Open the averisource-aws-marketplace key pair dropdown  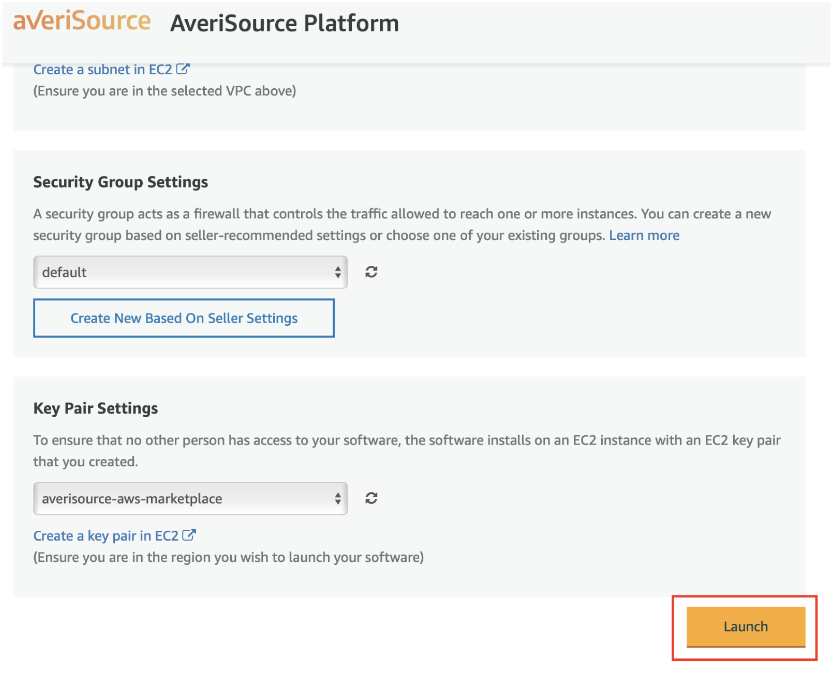coord(190,498)
